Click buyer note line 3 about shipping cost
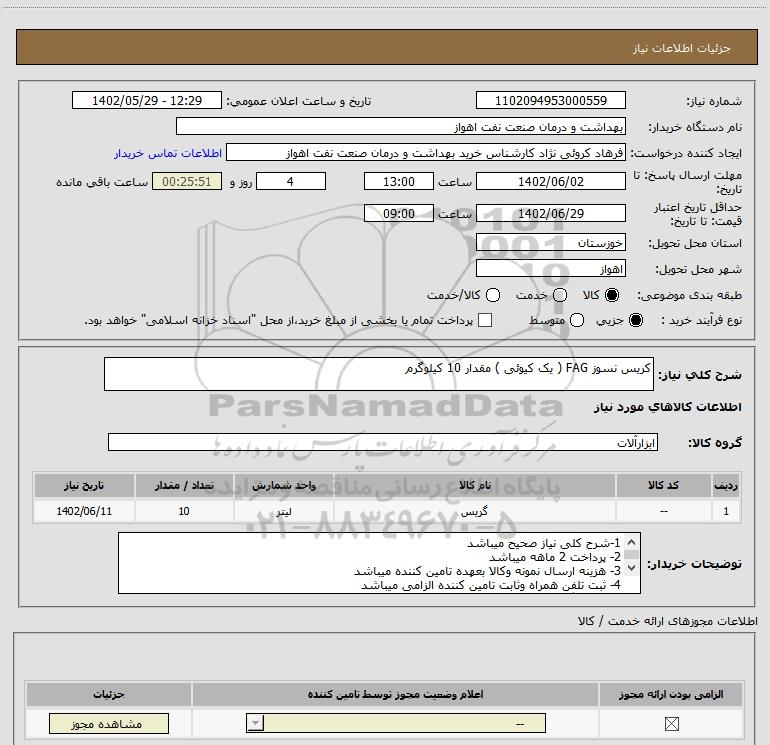This screenshot has width=770, height=745. click(487, 571)
